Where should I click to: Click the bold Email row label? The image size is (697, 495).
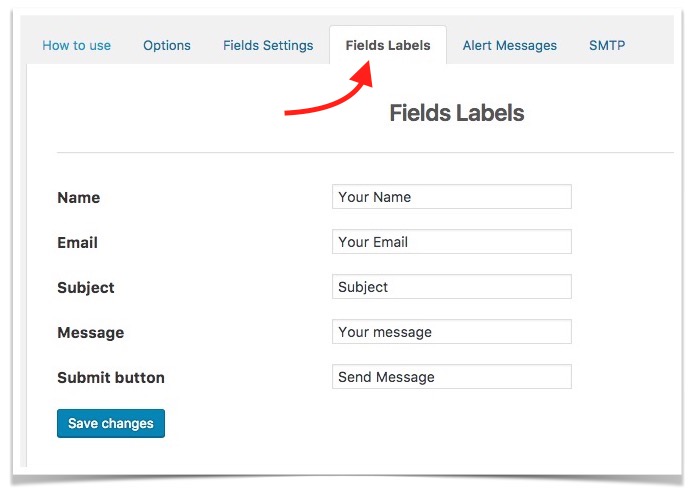(x=77, y=243)
